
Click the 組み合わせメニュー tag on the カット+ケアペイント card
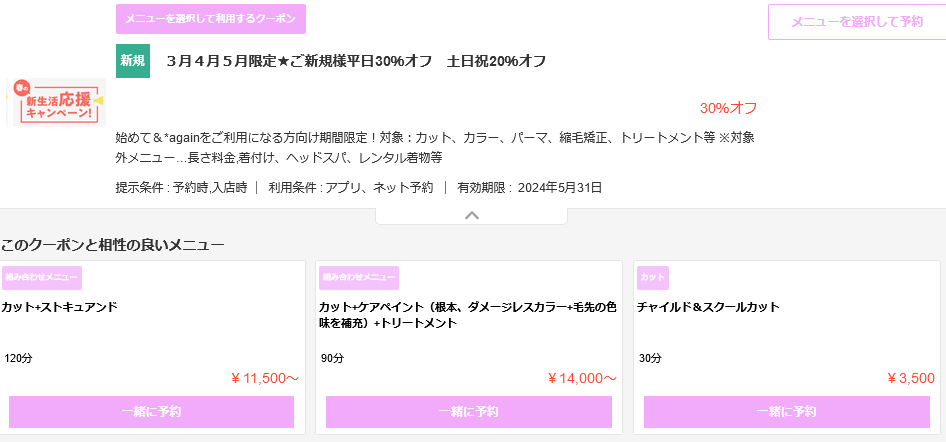pyautogui.click(x=359, y=277)
